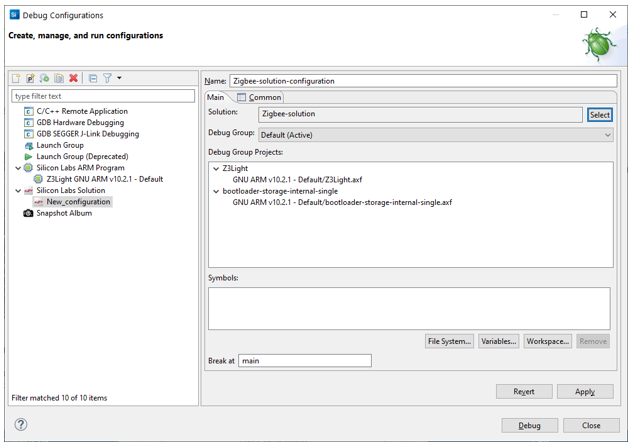Switch to Main tab
Viewport: 631px width, 445px height.
click(215, 97)
